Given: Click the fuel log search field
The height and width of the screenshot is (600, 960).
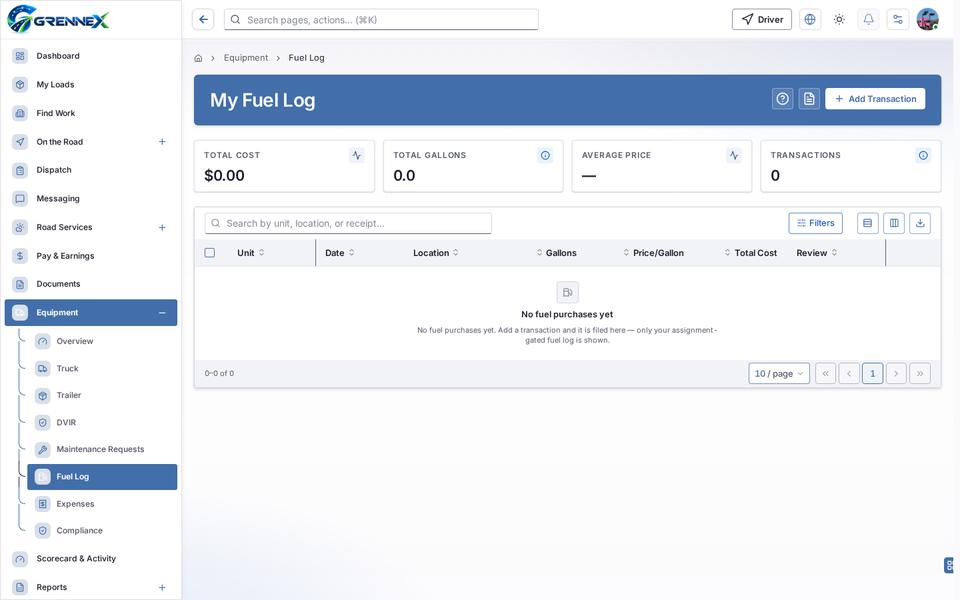Looking at the screenshot, I should [x=348, y=223].
